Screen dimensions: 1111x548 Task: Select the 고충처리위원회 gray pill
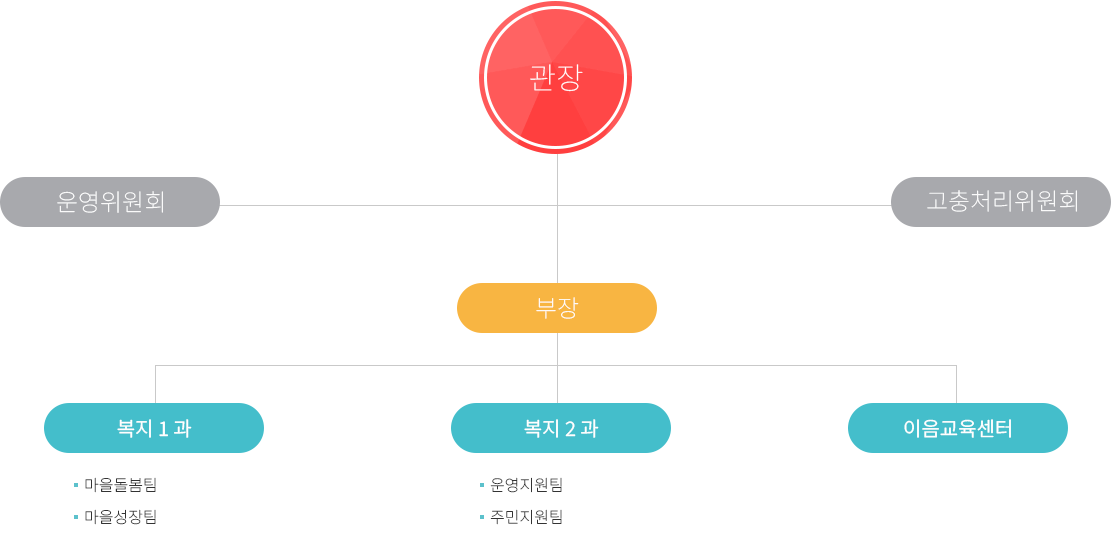pos(1000,202)
